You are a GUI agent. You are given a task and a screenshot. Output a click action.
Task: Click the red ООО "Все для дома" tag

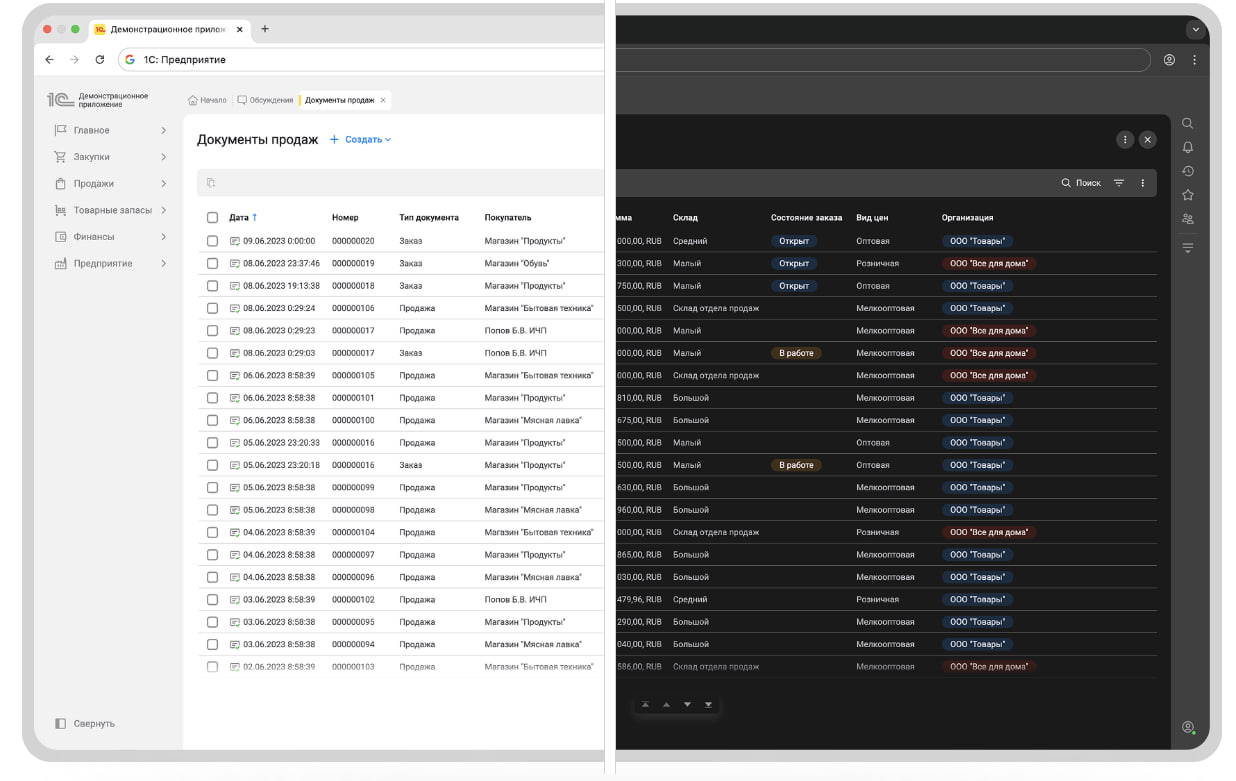988,264
